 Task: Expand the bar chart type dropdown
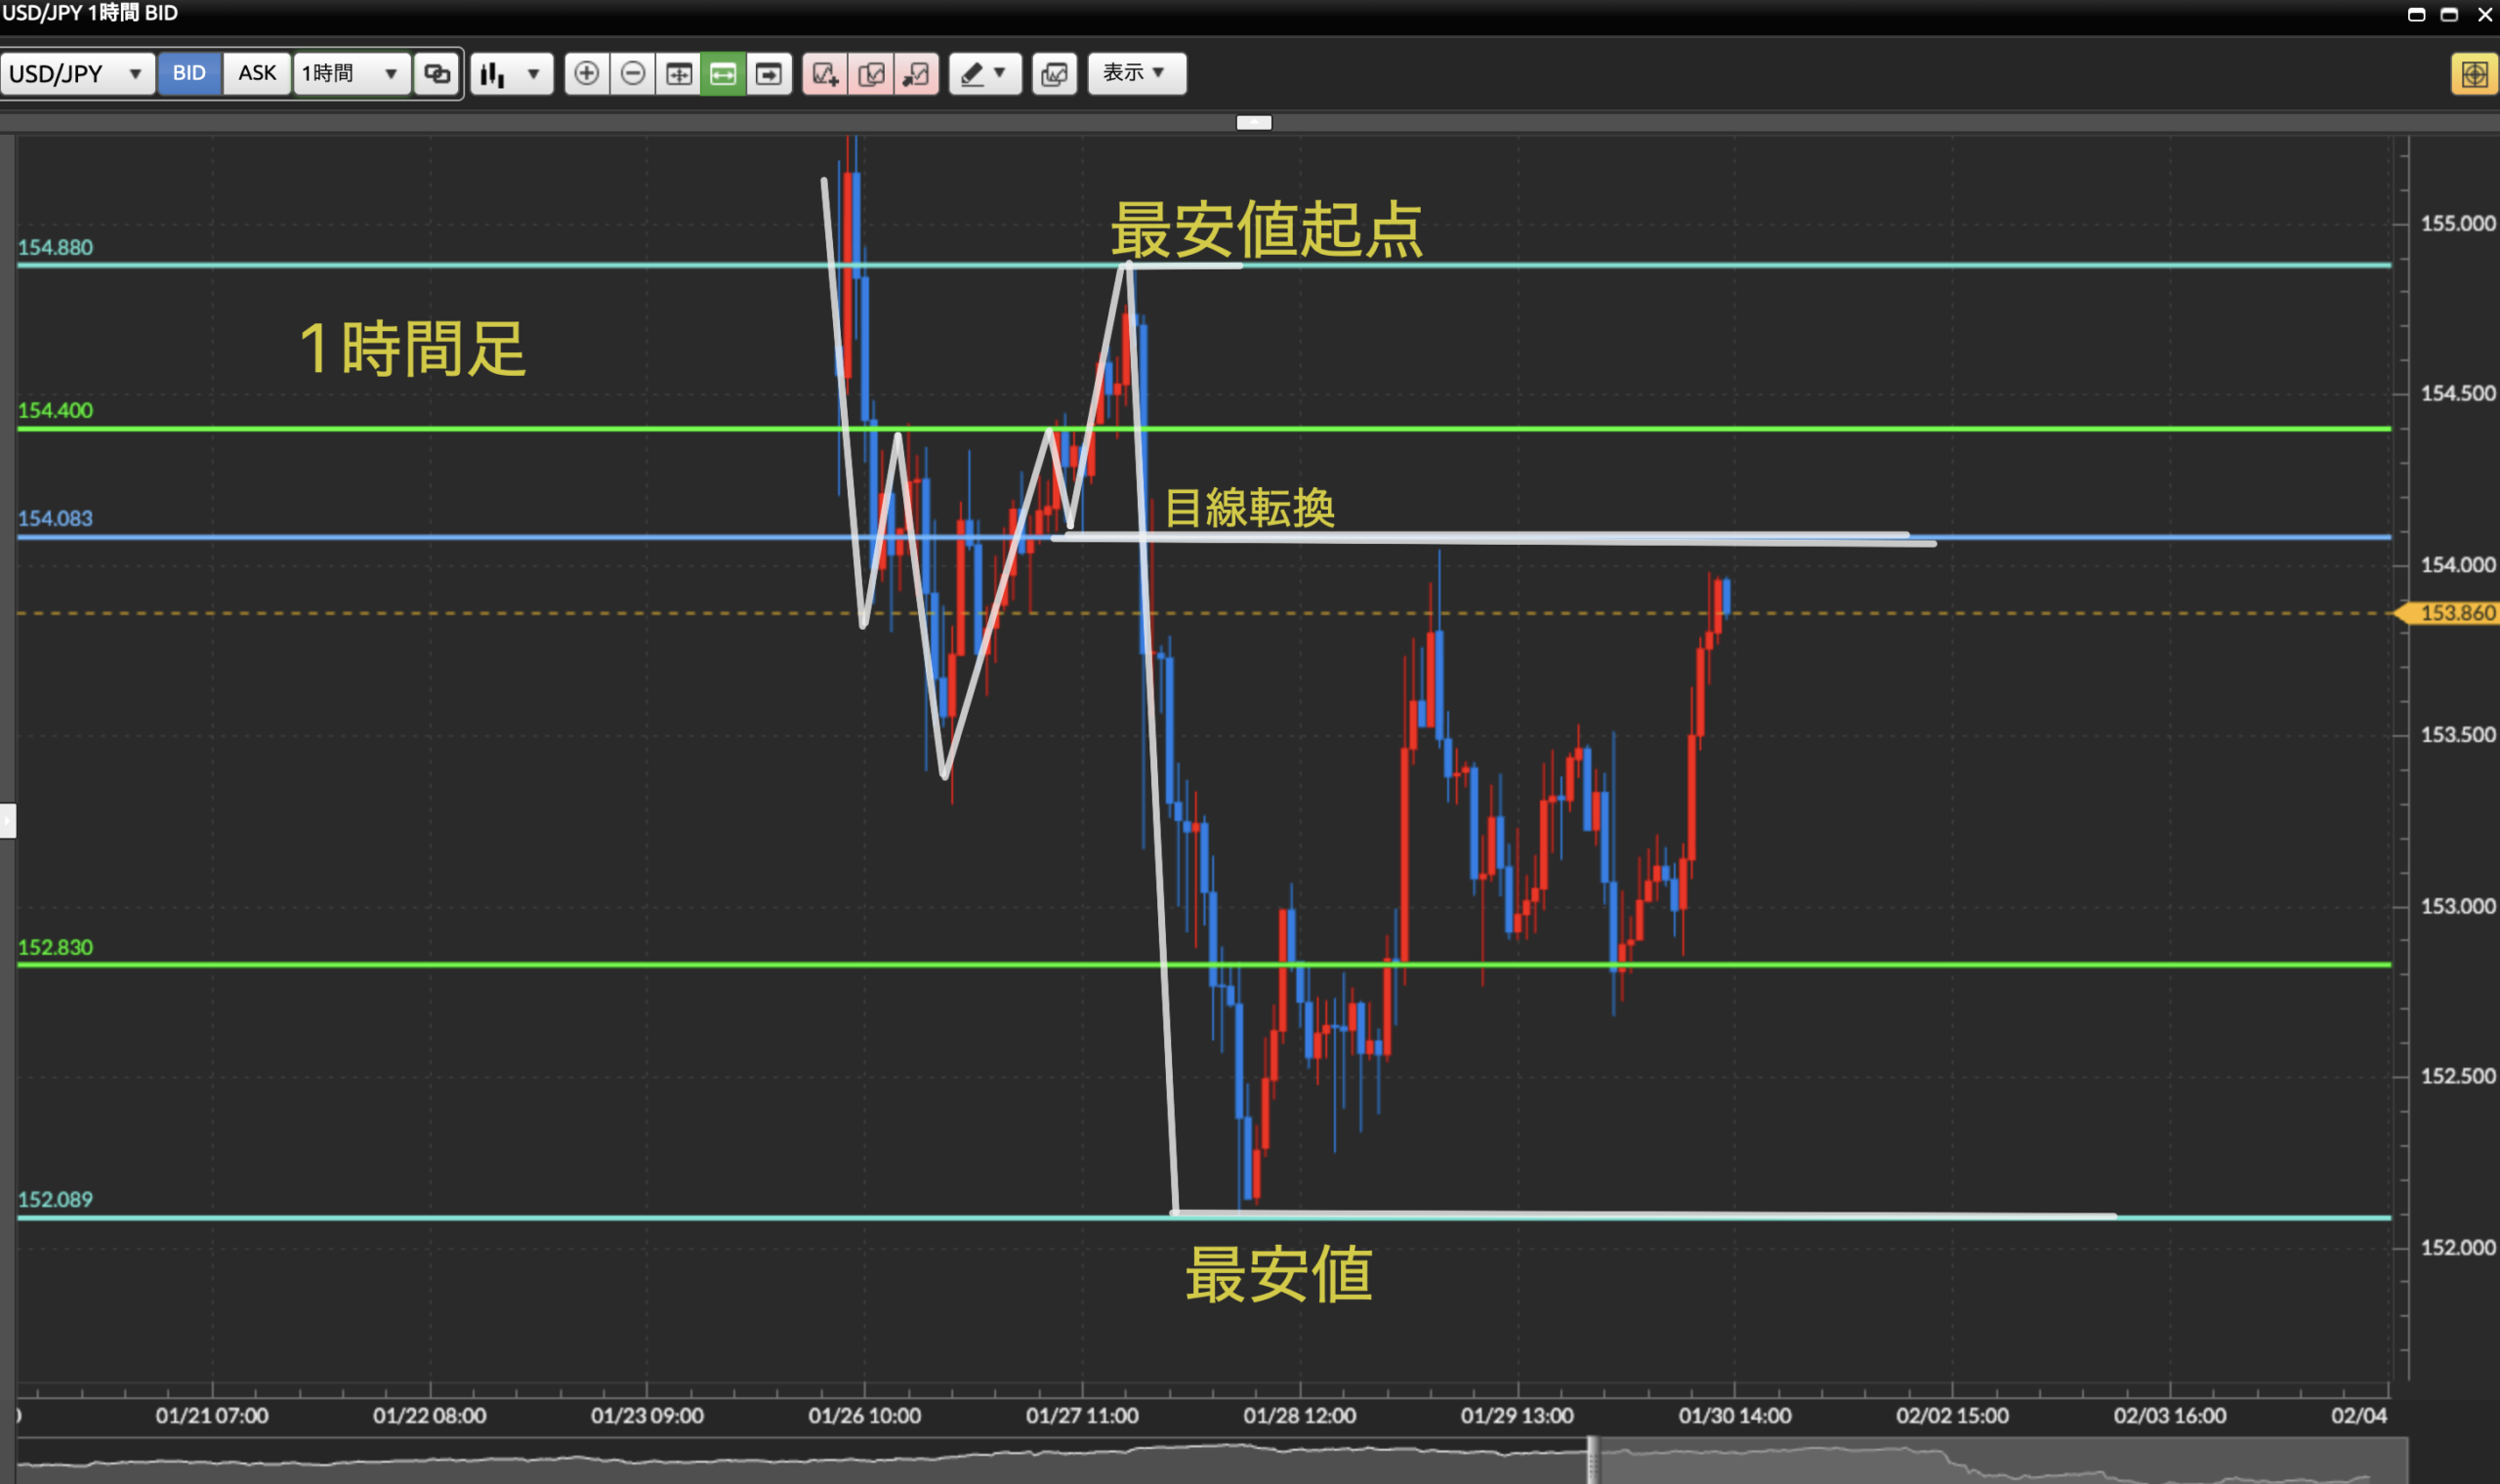[512, 73]
